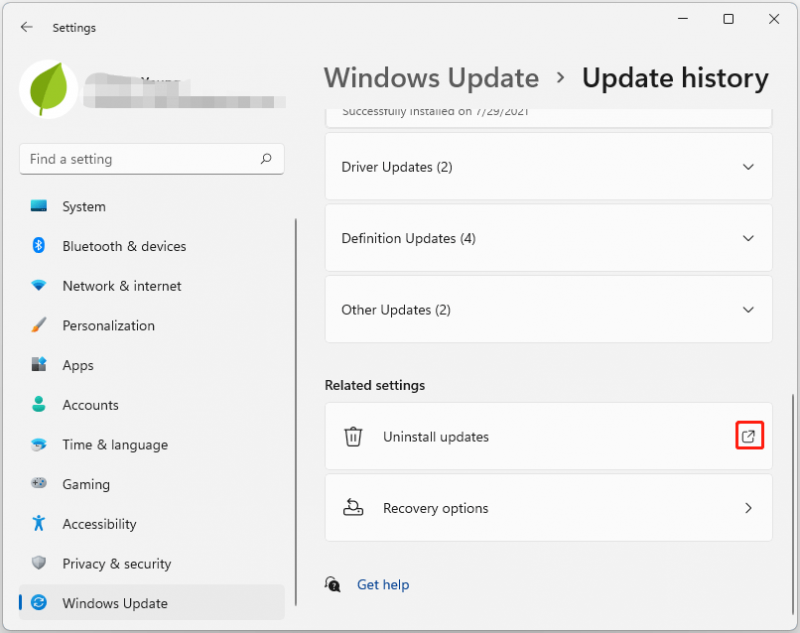The height and width of the screenshot is (633, 800).
Task: Click the Accessibility figure icon
Action: coord(39,523)
